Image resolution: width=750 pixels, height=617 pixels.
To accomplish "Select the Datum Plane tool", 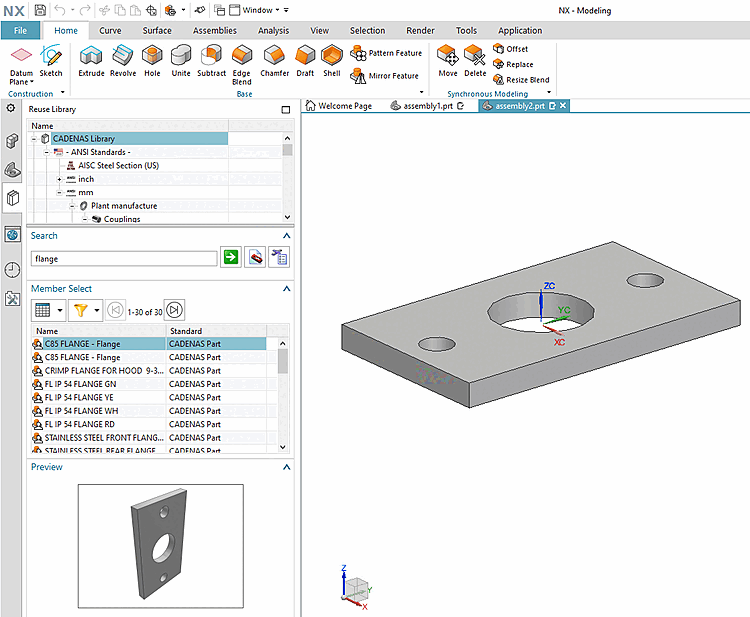I will click(22, 65).
